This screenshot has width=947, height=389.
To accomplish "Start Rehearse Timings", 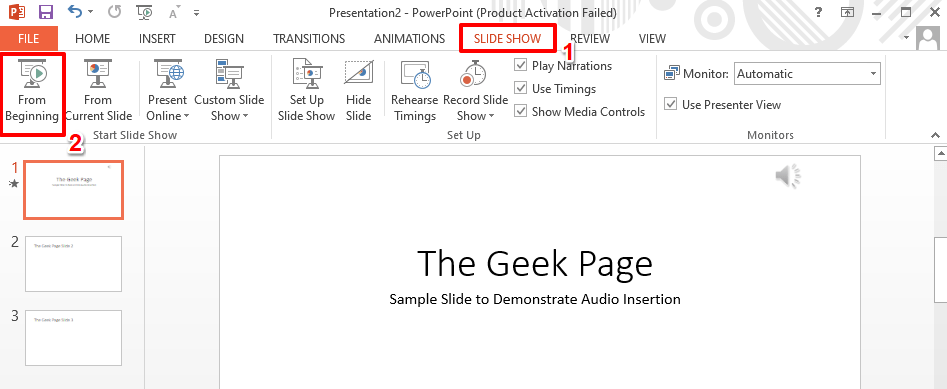I will click(414, 92).
